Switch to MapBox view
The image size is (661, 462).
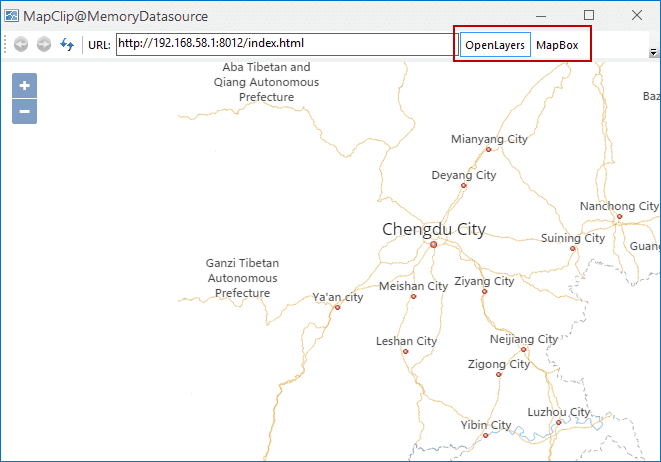point(557,45)
